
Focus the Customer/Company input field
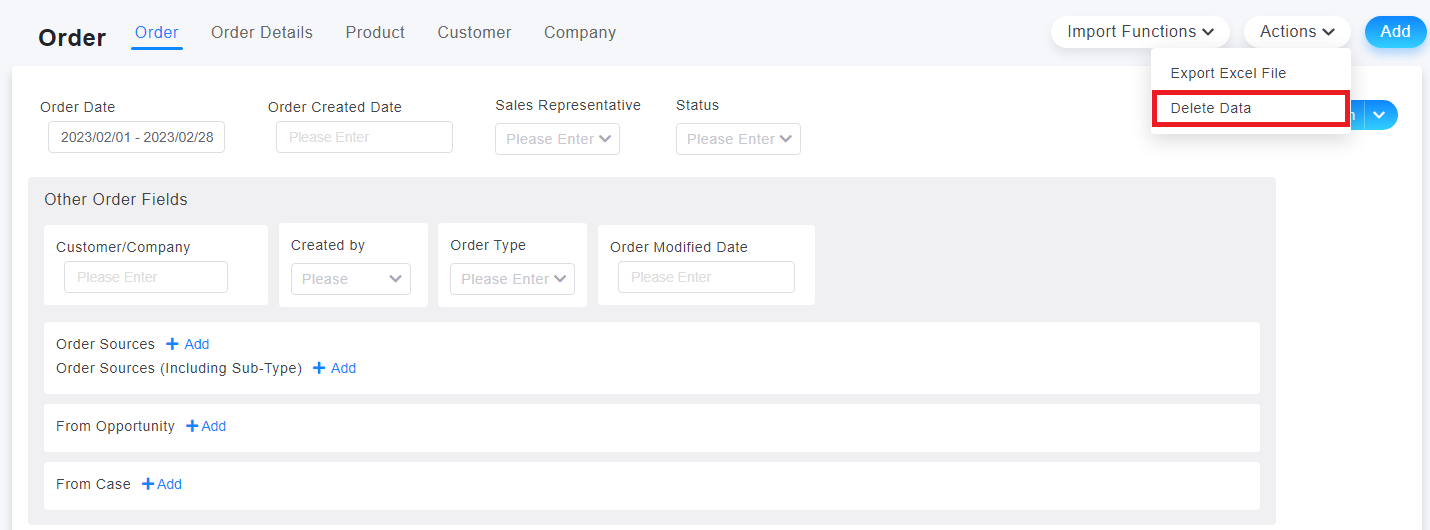146,277
